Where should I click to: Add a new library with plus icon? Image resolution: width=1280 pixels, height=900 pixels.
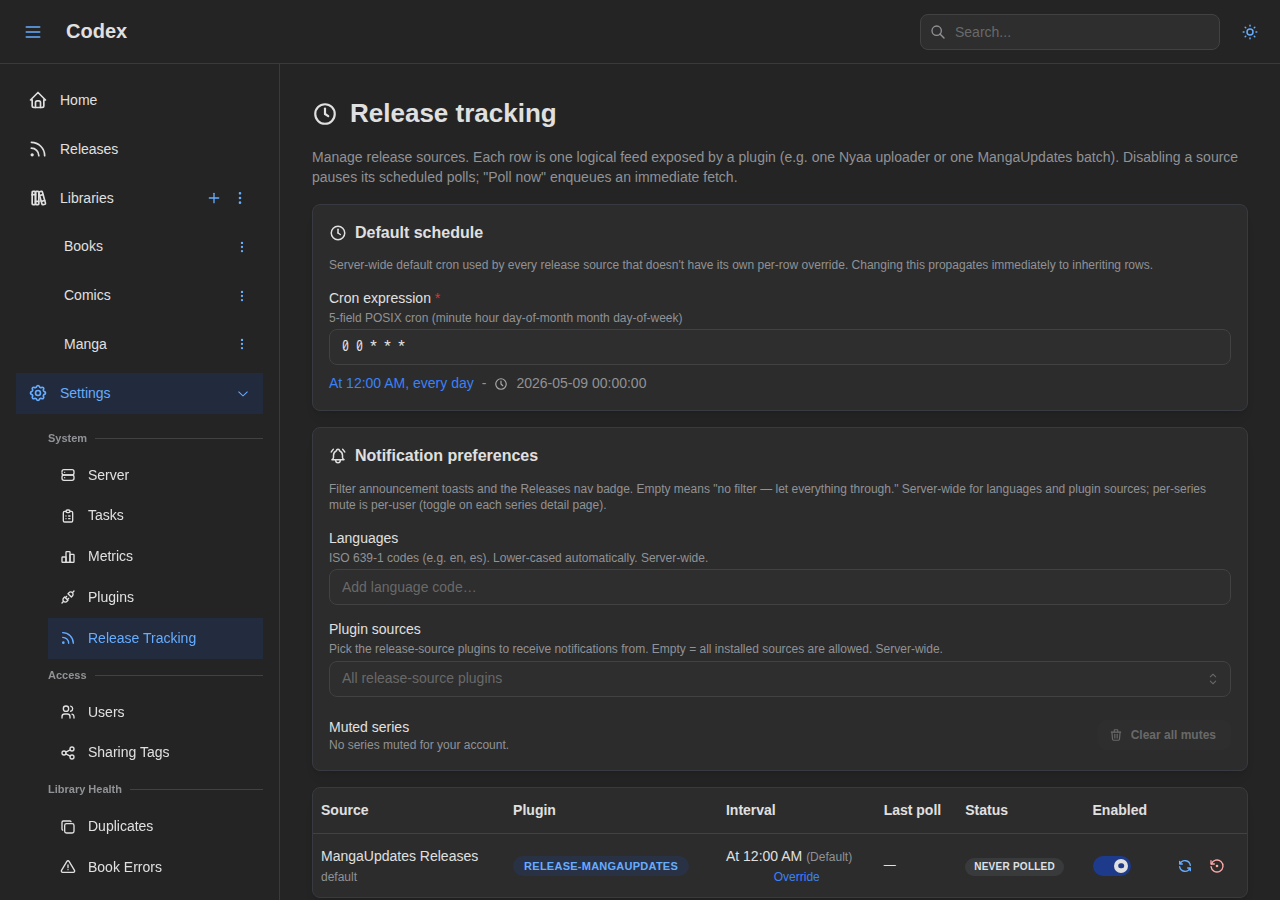tap(213, 198)
